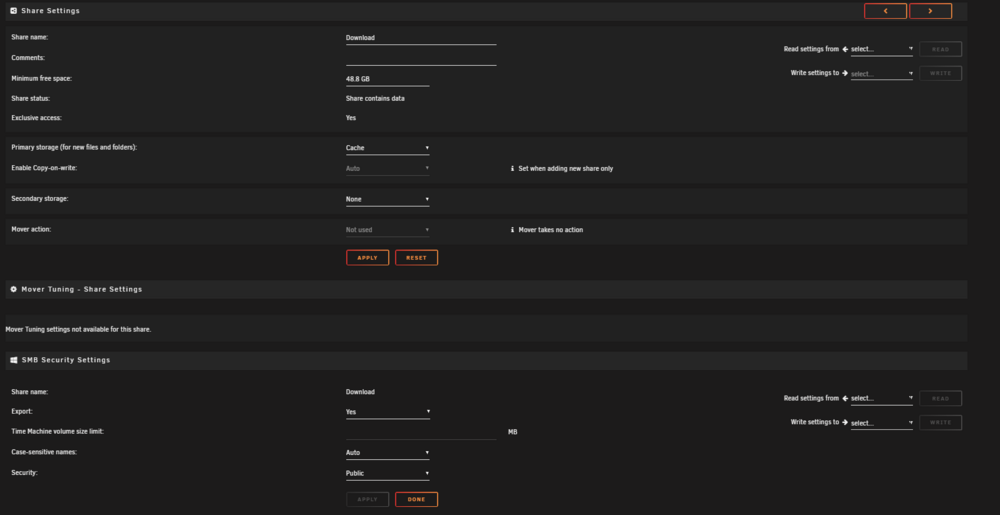Click 'Yes' value next to Exclusive access
The width and height of the screenshot is (1000, 515).
pos(351,118)
